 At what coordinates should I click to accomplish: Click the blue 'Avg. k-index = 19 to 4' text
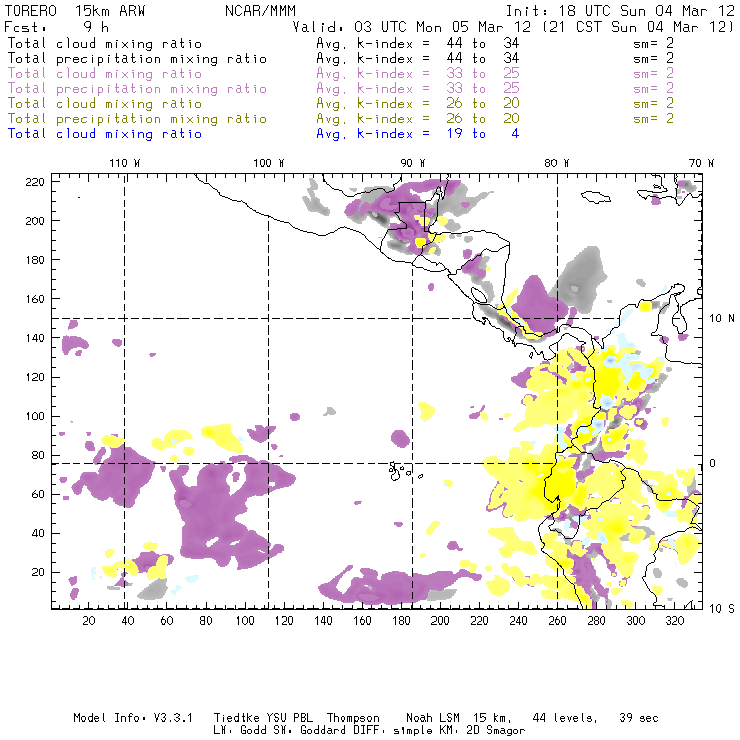[418, 134]
